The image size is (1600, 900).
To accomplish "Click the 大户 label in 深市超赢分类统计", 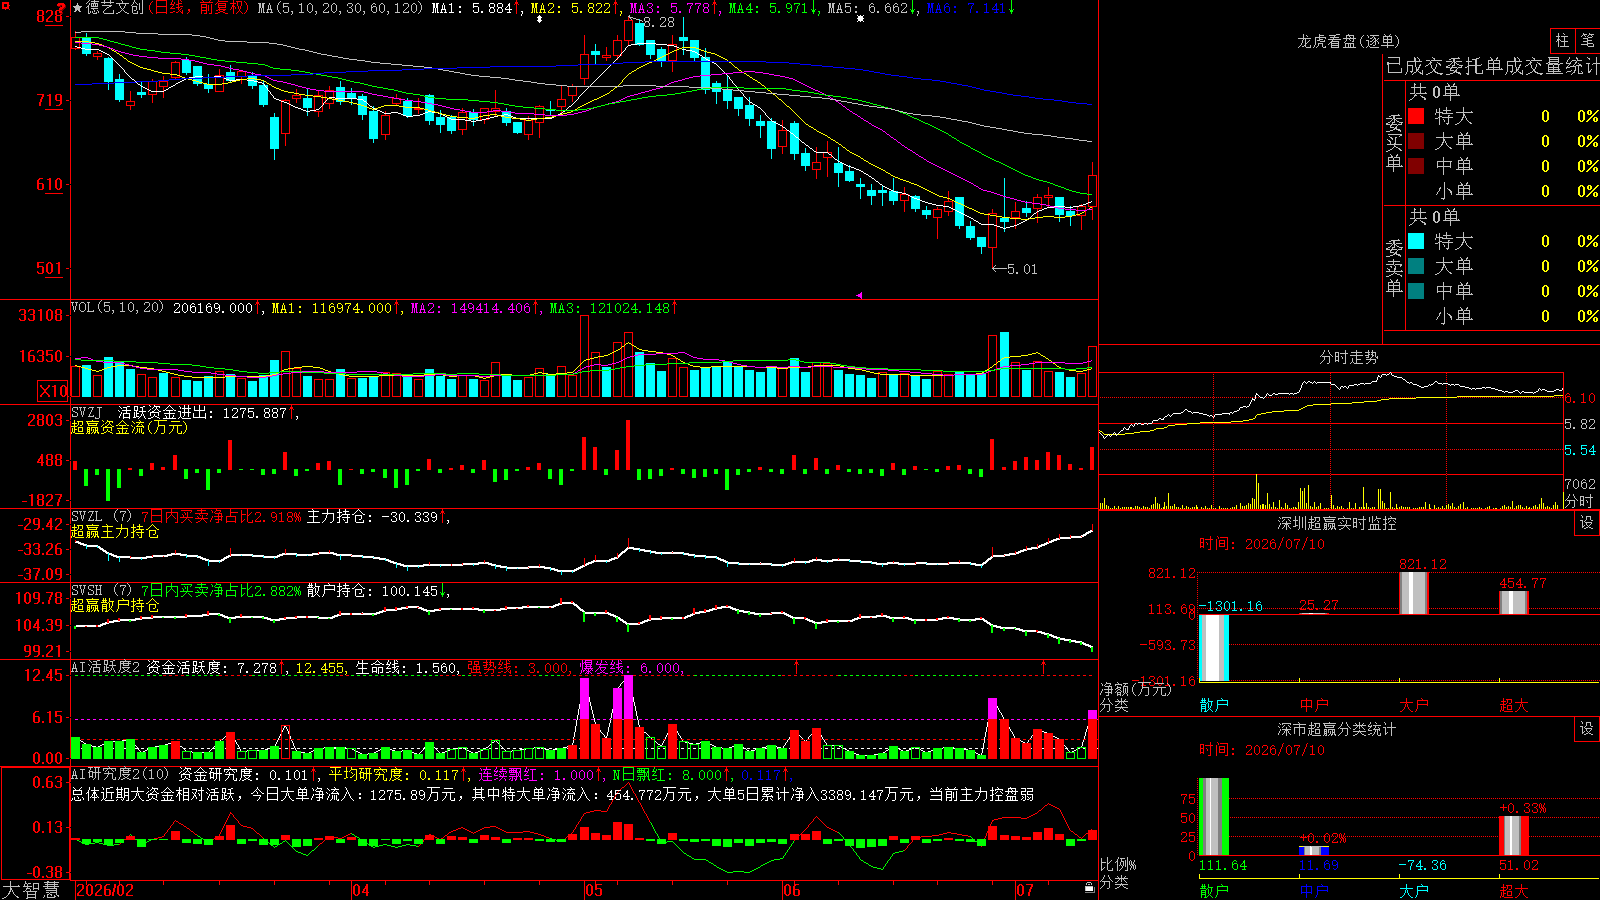I will tap(1414, 890).
